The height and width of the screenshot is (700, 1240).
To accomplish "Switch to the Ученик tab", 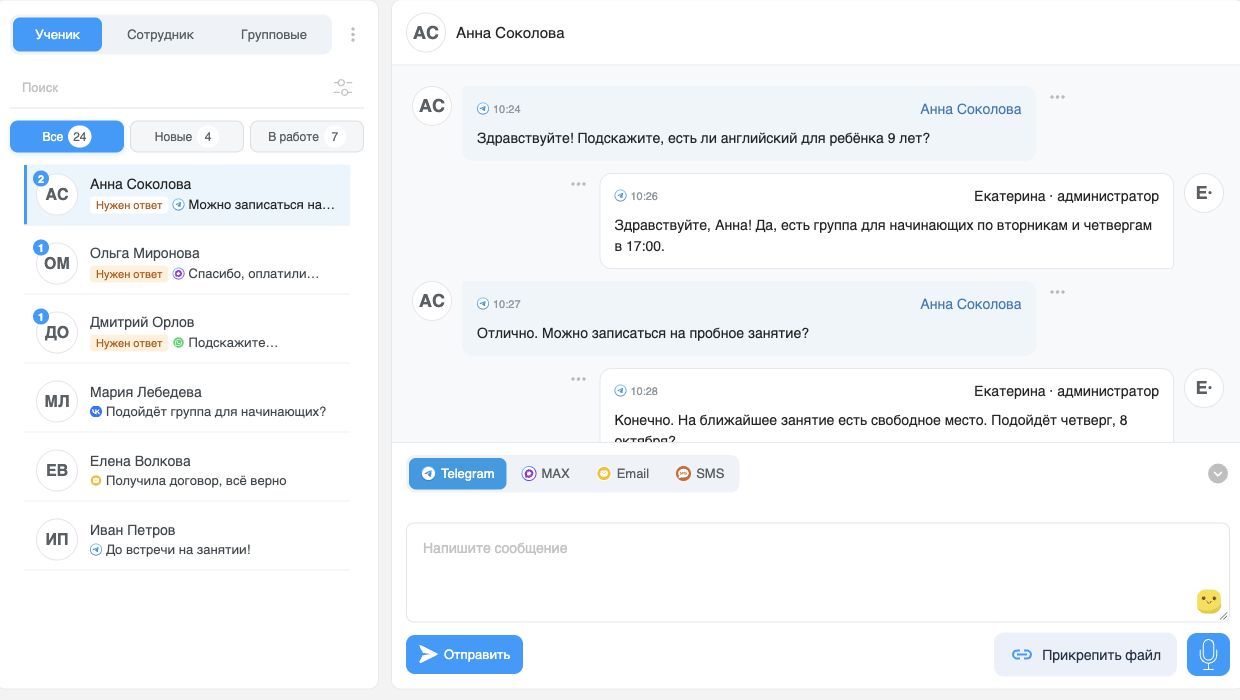I will (x=58, y=34).
